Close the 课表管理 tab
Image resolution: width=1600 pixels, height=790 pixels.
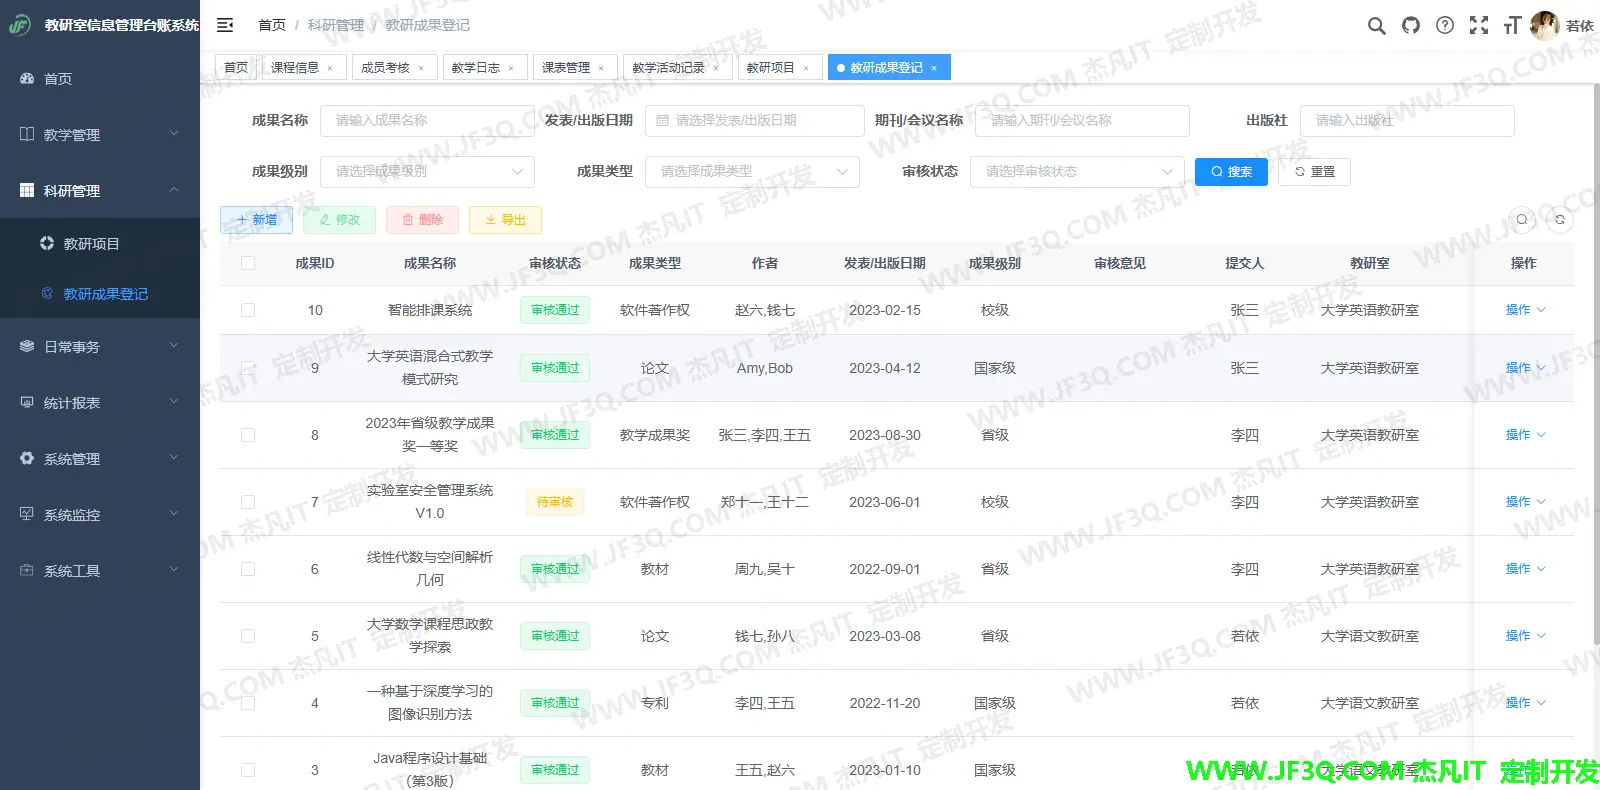(601, 68)
